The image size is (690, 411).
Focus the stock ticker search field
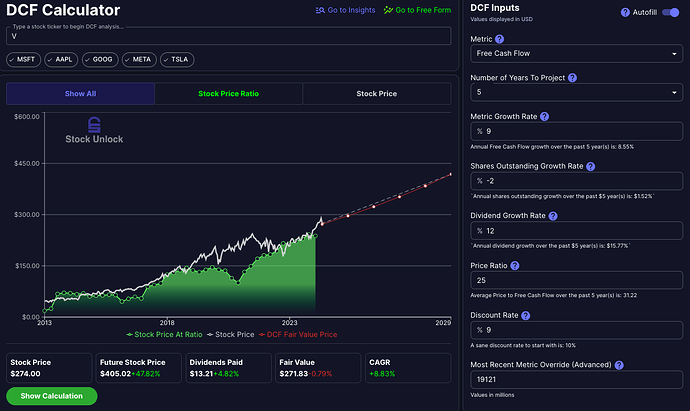point(228,36)
